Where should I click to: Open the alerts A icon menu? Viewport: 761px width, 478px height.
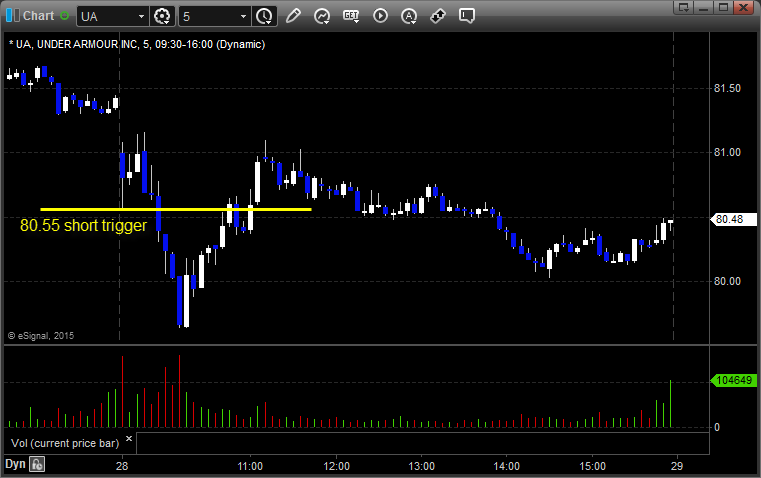point(409,16)
